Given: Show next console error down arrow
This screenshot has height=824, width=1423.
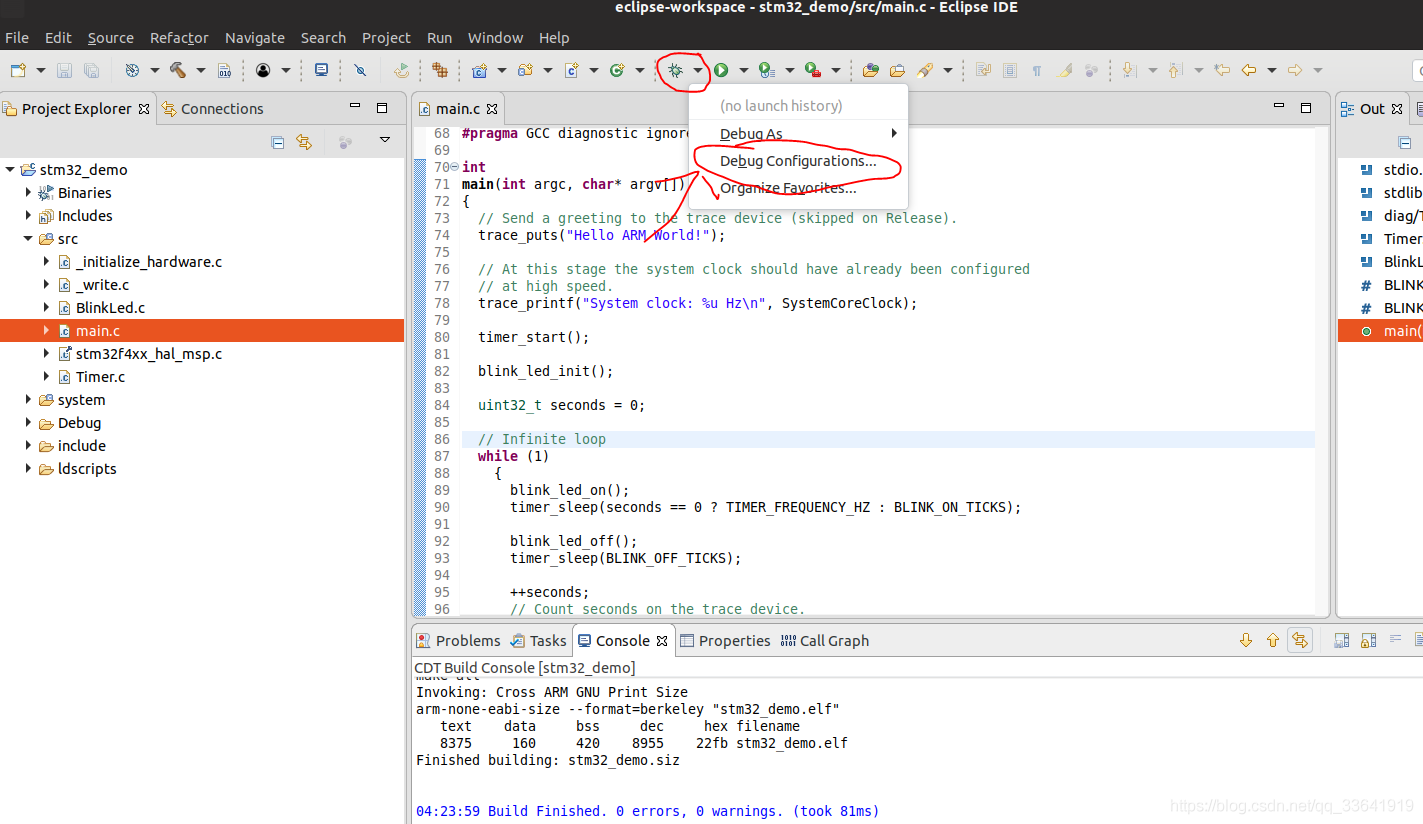Looking at the screenshot, I should coord(1246,640).
